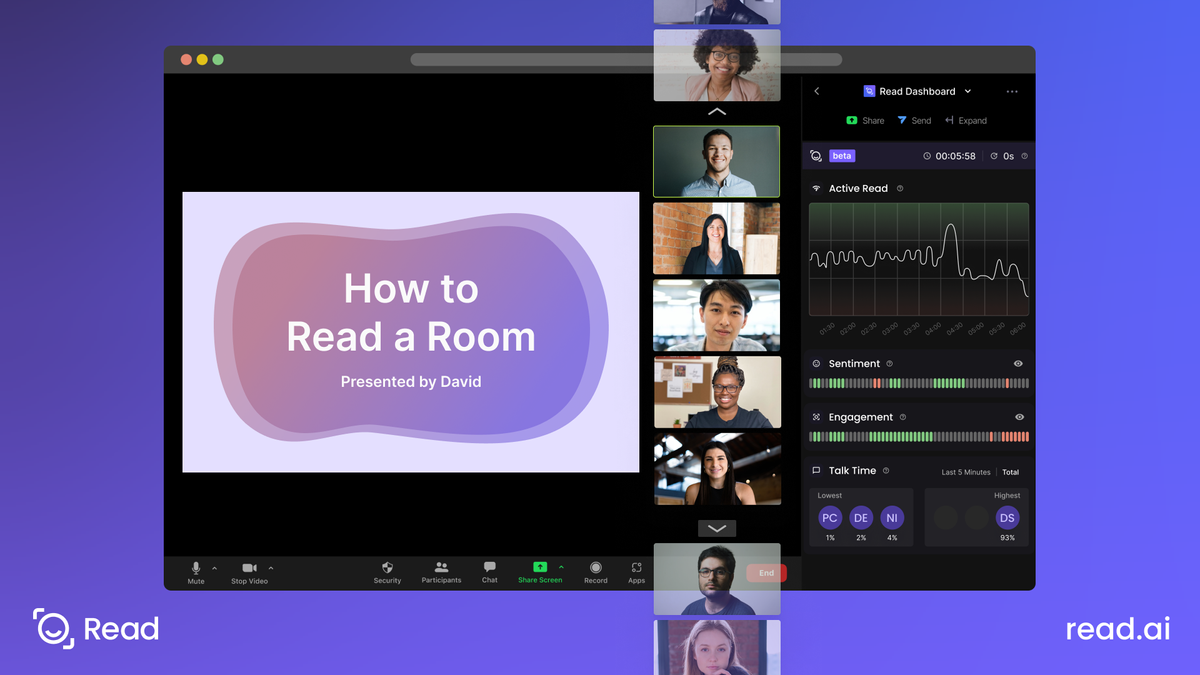Hide the Sentiment chart with its eye toggle
This screenshot has height=675, width=1200.
click(x=1019, y=363)
